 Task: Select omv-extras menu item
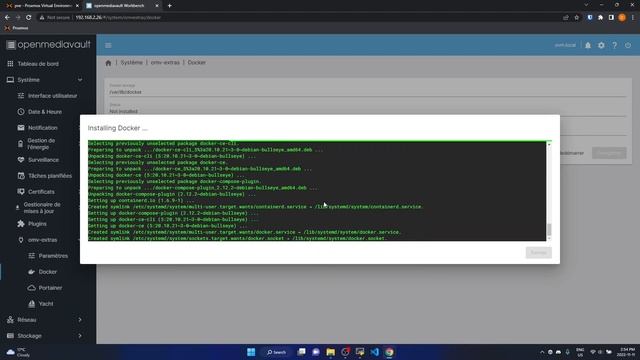(41, 240)
